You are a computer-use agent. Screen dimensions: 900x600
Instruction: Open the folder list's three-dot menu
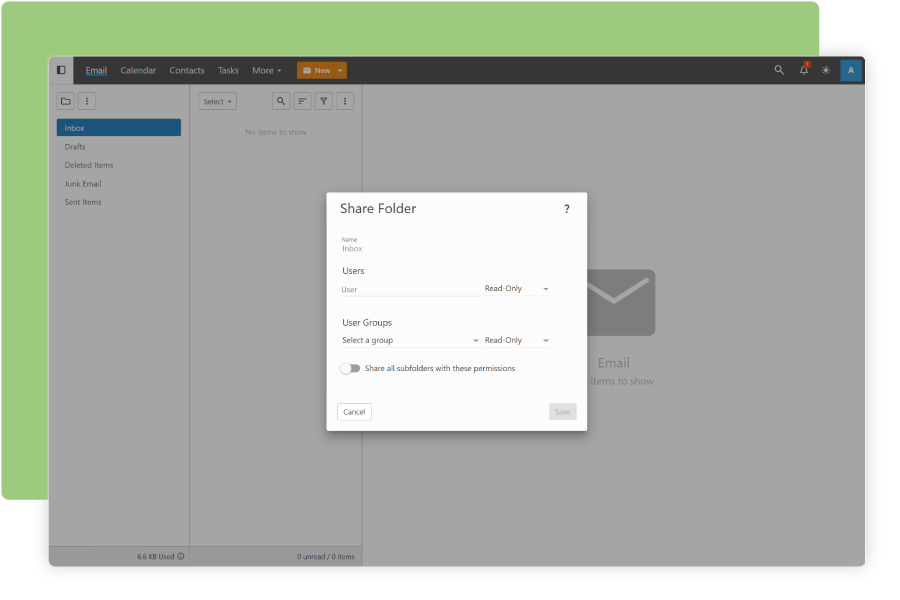pos(87,101)
